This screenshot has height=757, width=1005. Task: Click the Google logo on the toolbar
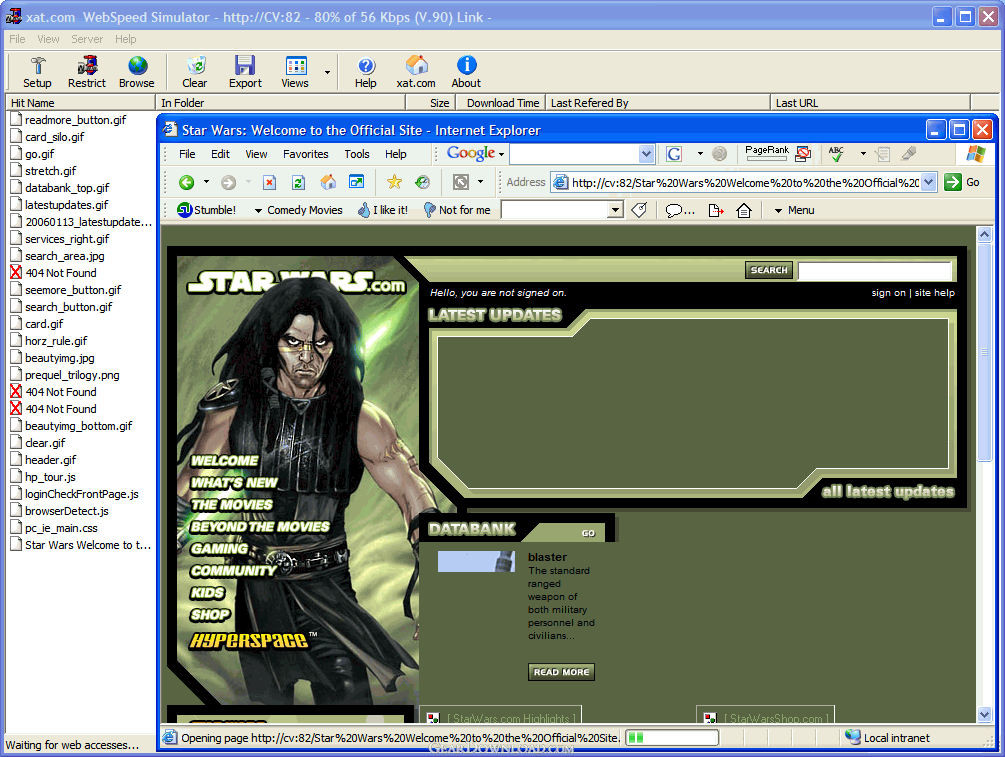point(471,153)
